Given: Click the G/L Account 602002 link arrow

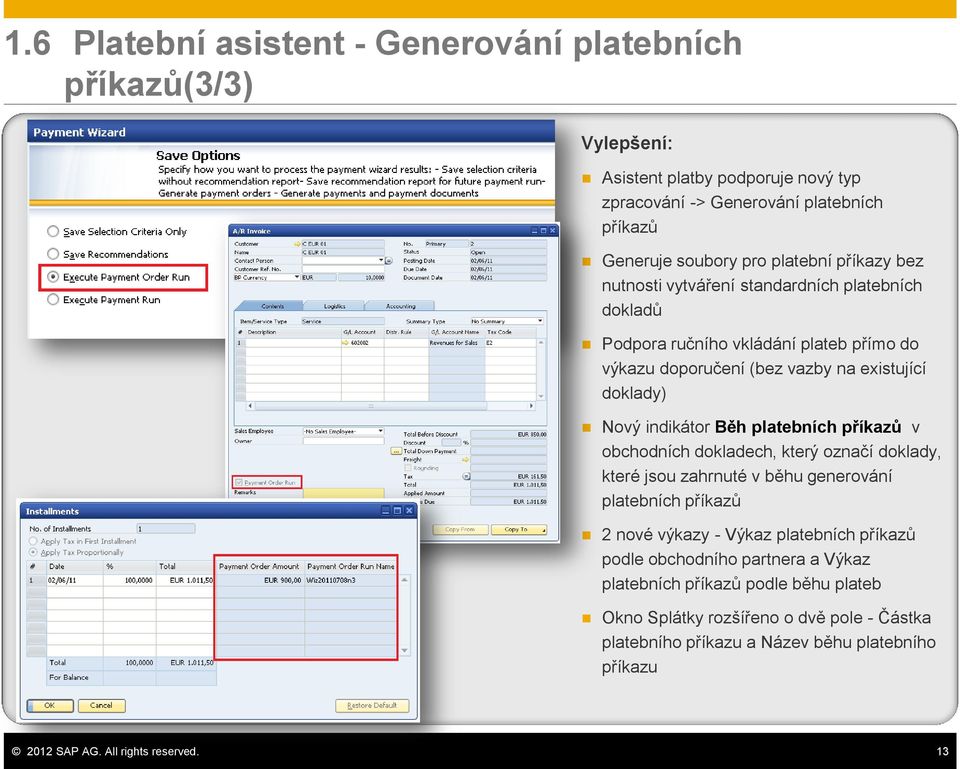Looking at the screenshot, I should tap(345, 343).
